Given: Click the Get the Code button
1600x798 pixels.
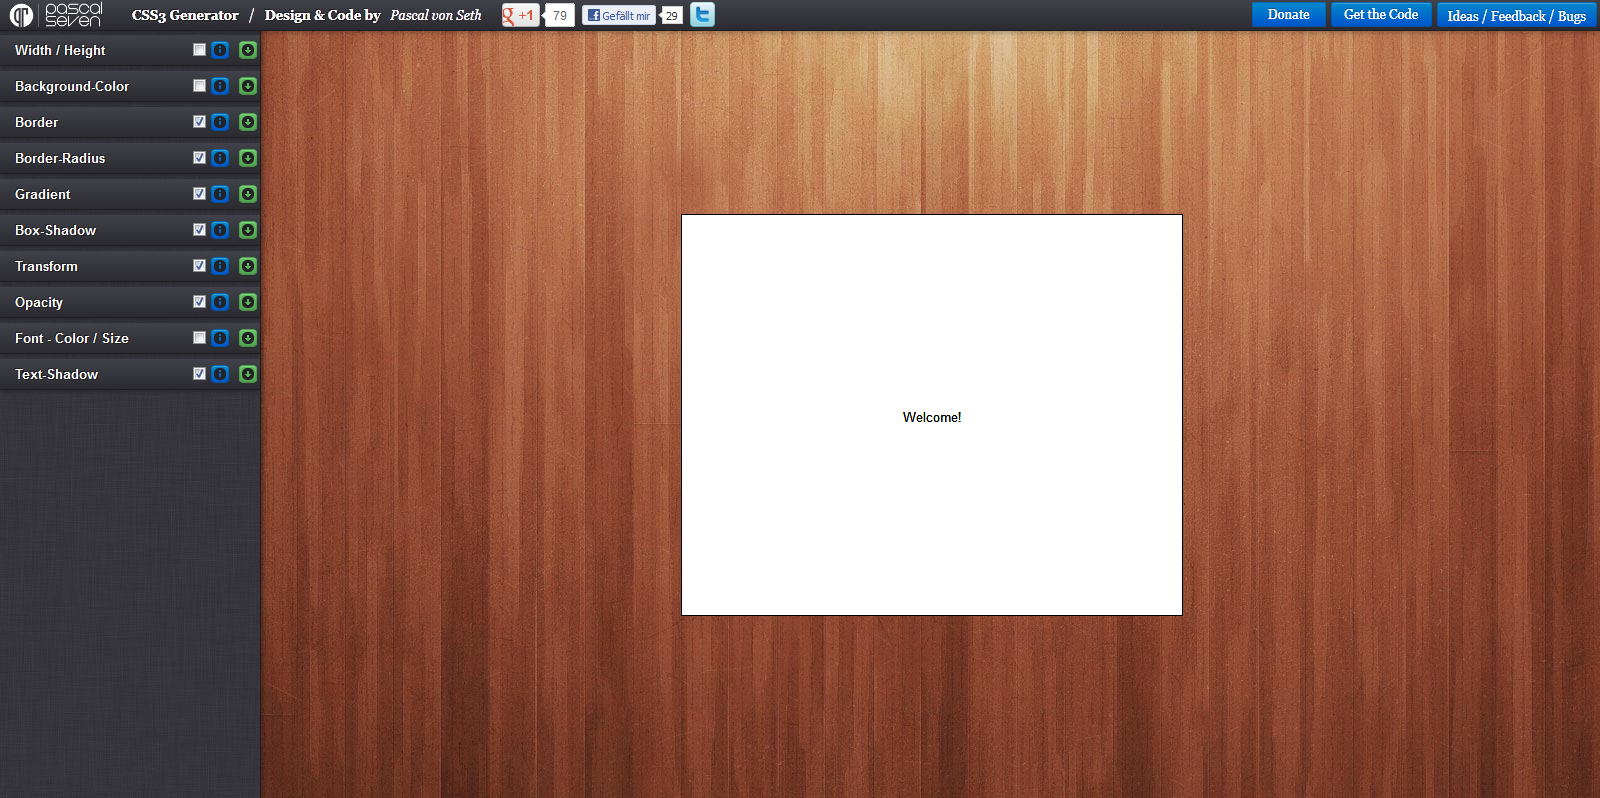Looking at the screenshot, I should pos(1381,14).
